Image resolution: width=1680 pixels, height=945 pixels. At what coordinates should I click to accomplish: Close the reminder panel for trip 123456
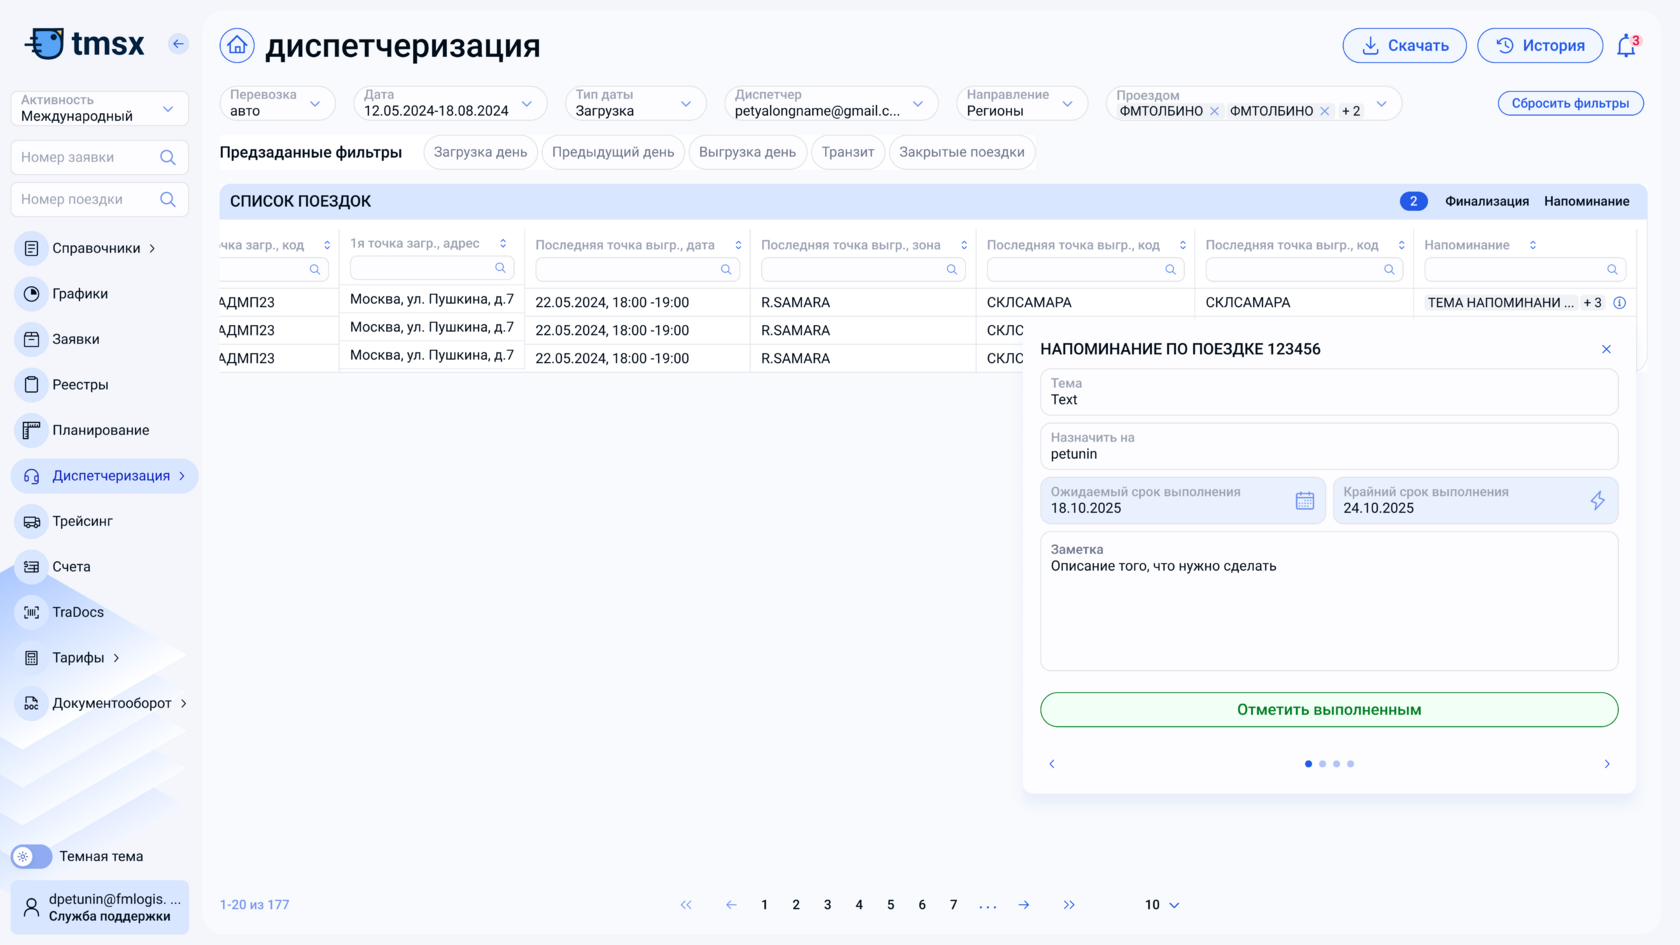[x=1606, y=349]
